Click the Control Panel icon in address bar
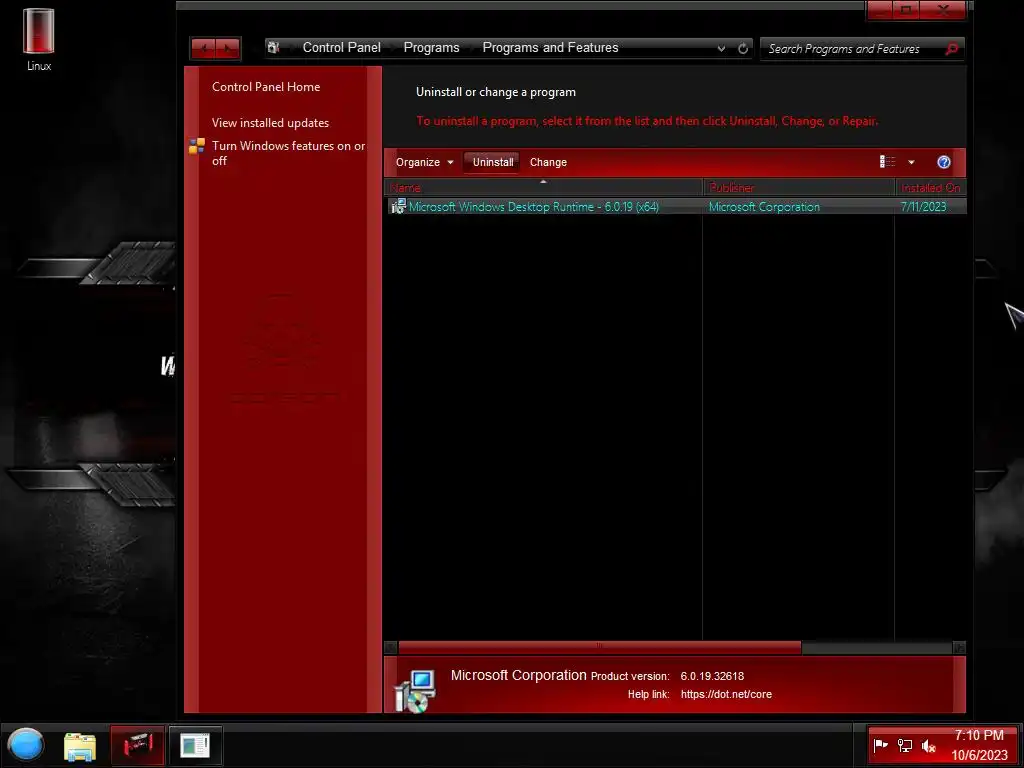Image resolution: width=1024 pixels, height=768 pixels. click(274, 48)
